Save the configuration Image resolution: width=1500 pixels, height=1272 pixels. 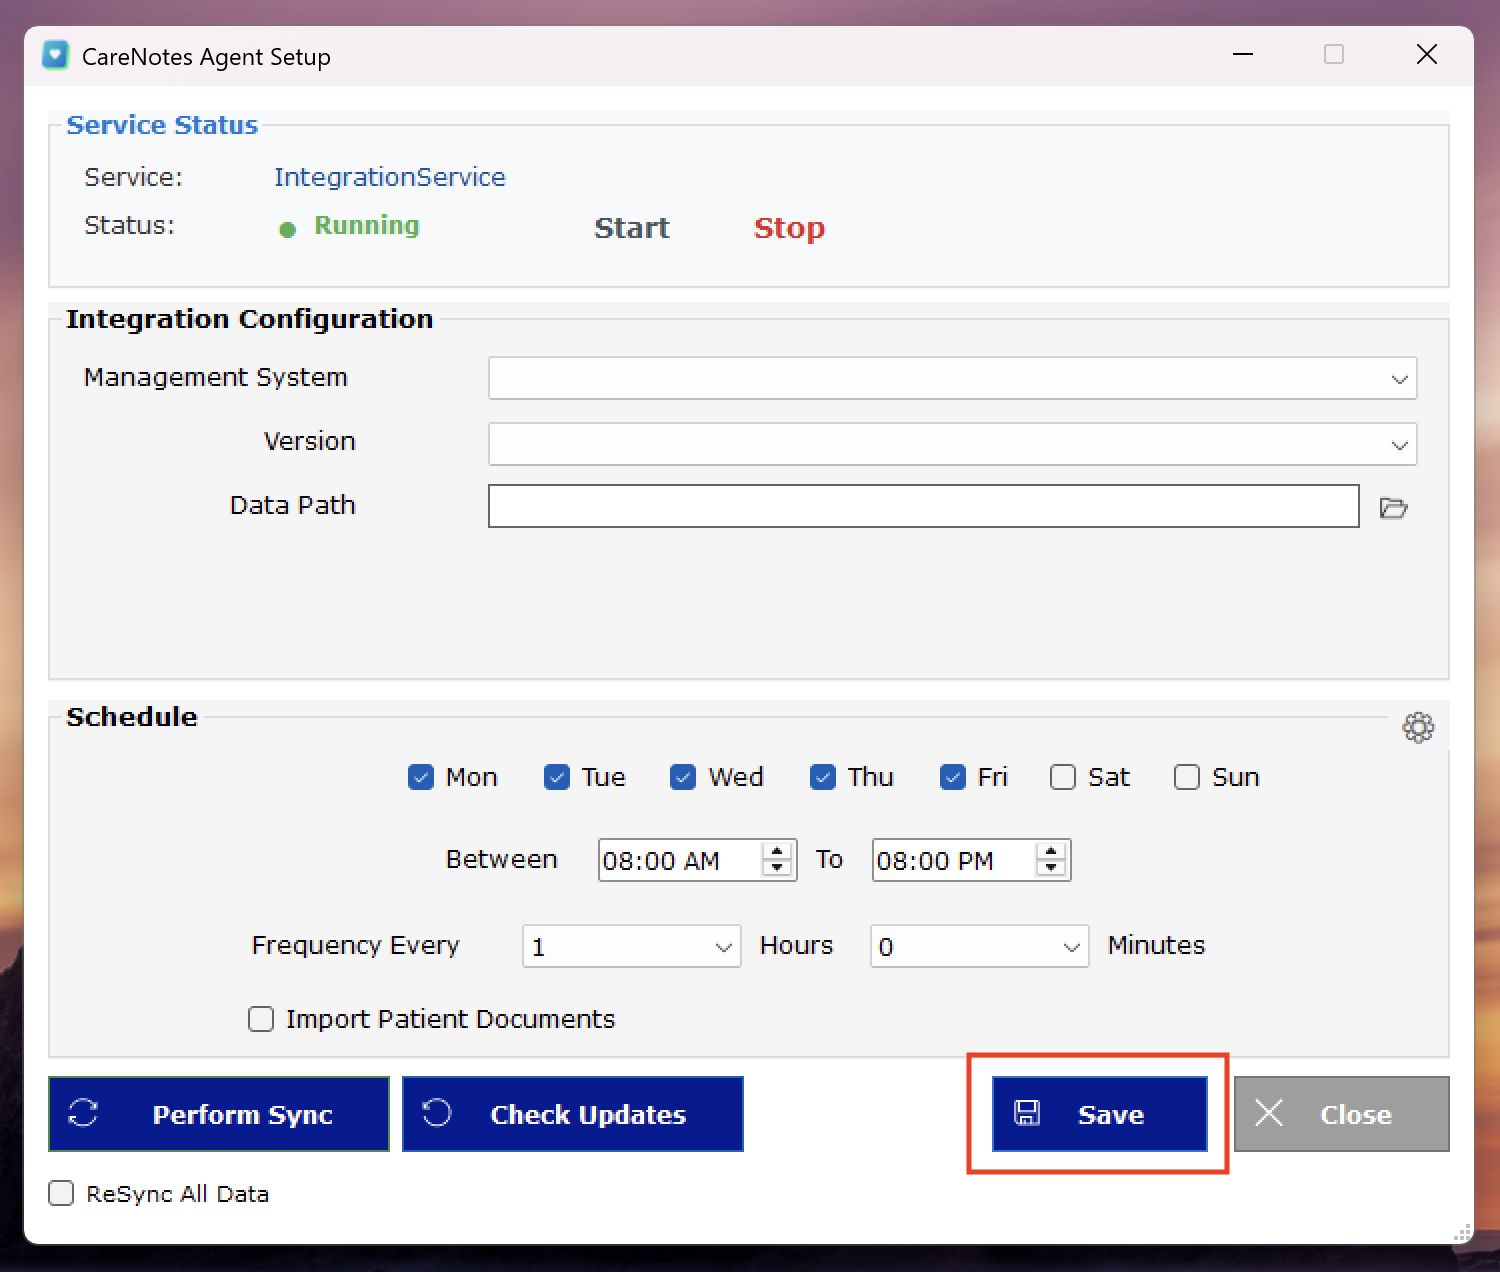1100,1114
